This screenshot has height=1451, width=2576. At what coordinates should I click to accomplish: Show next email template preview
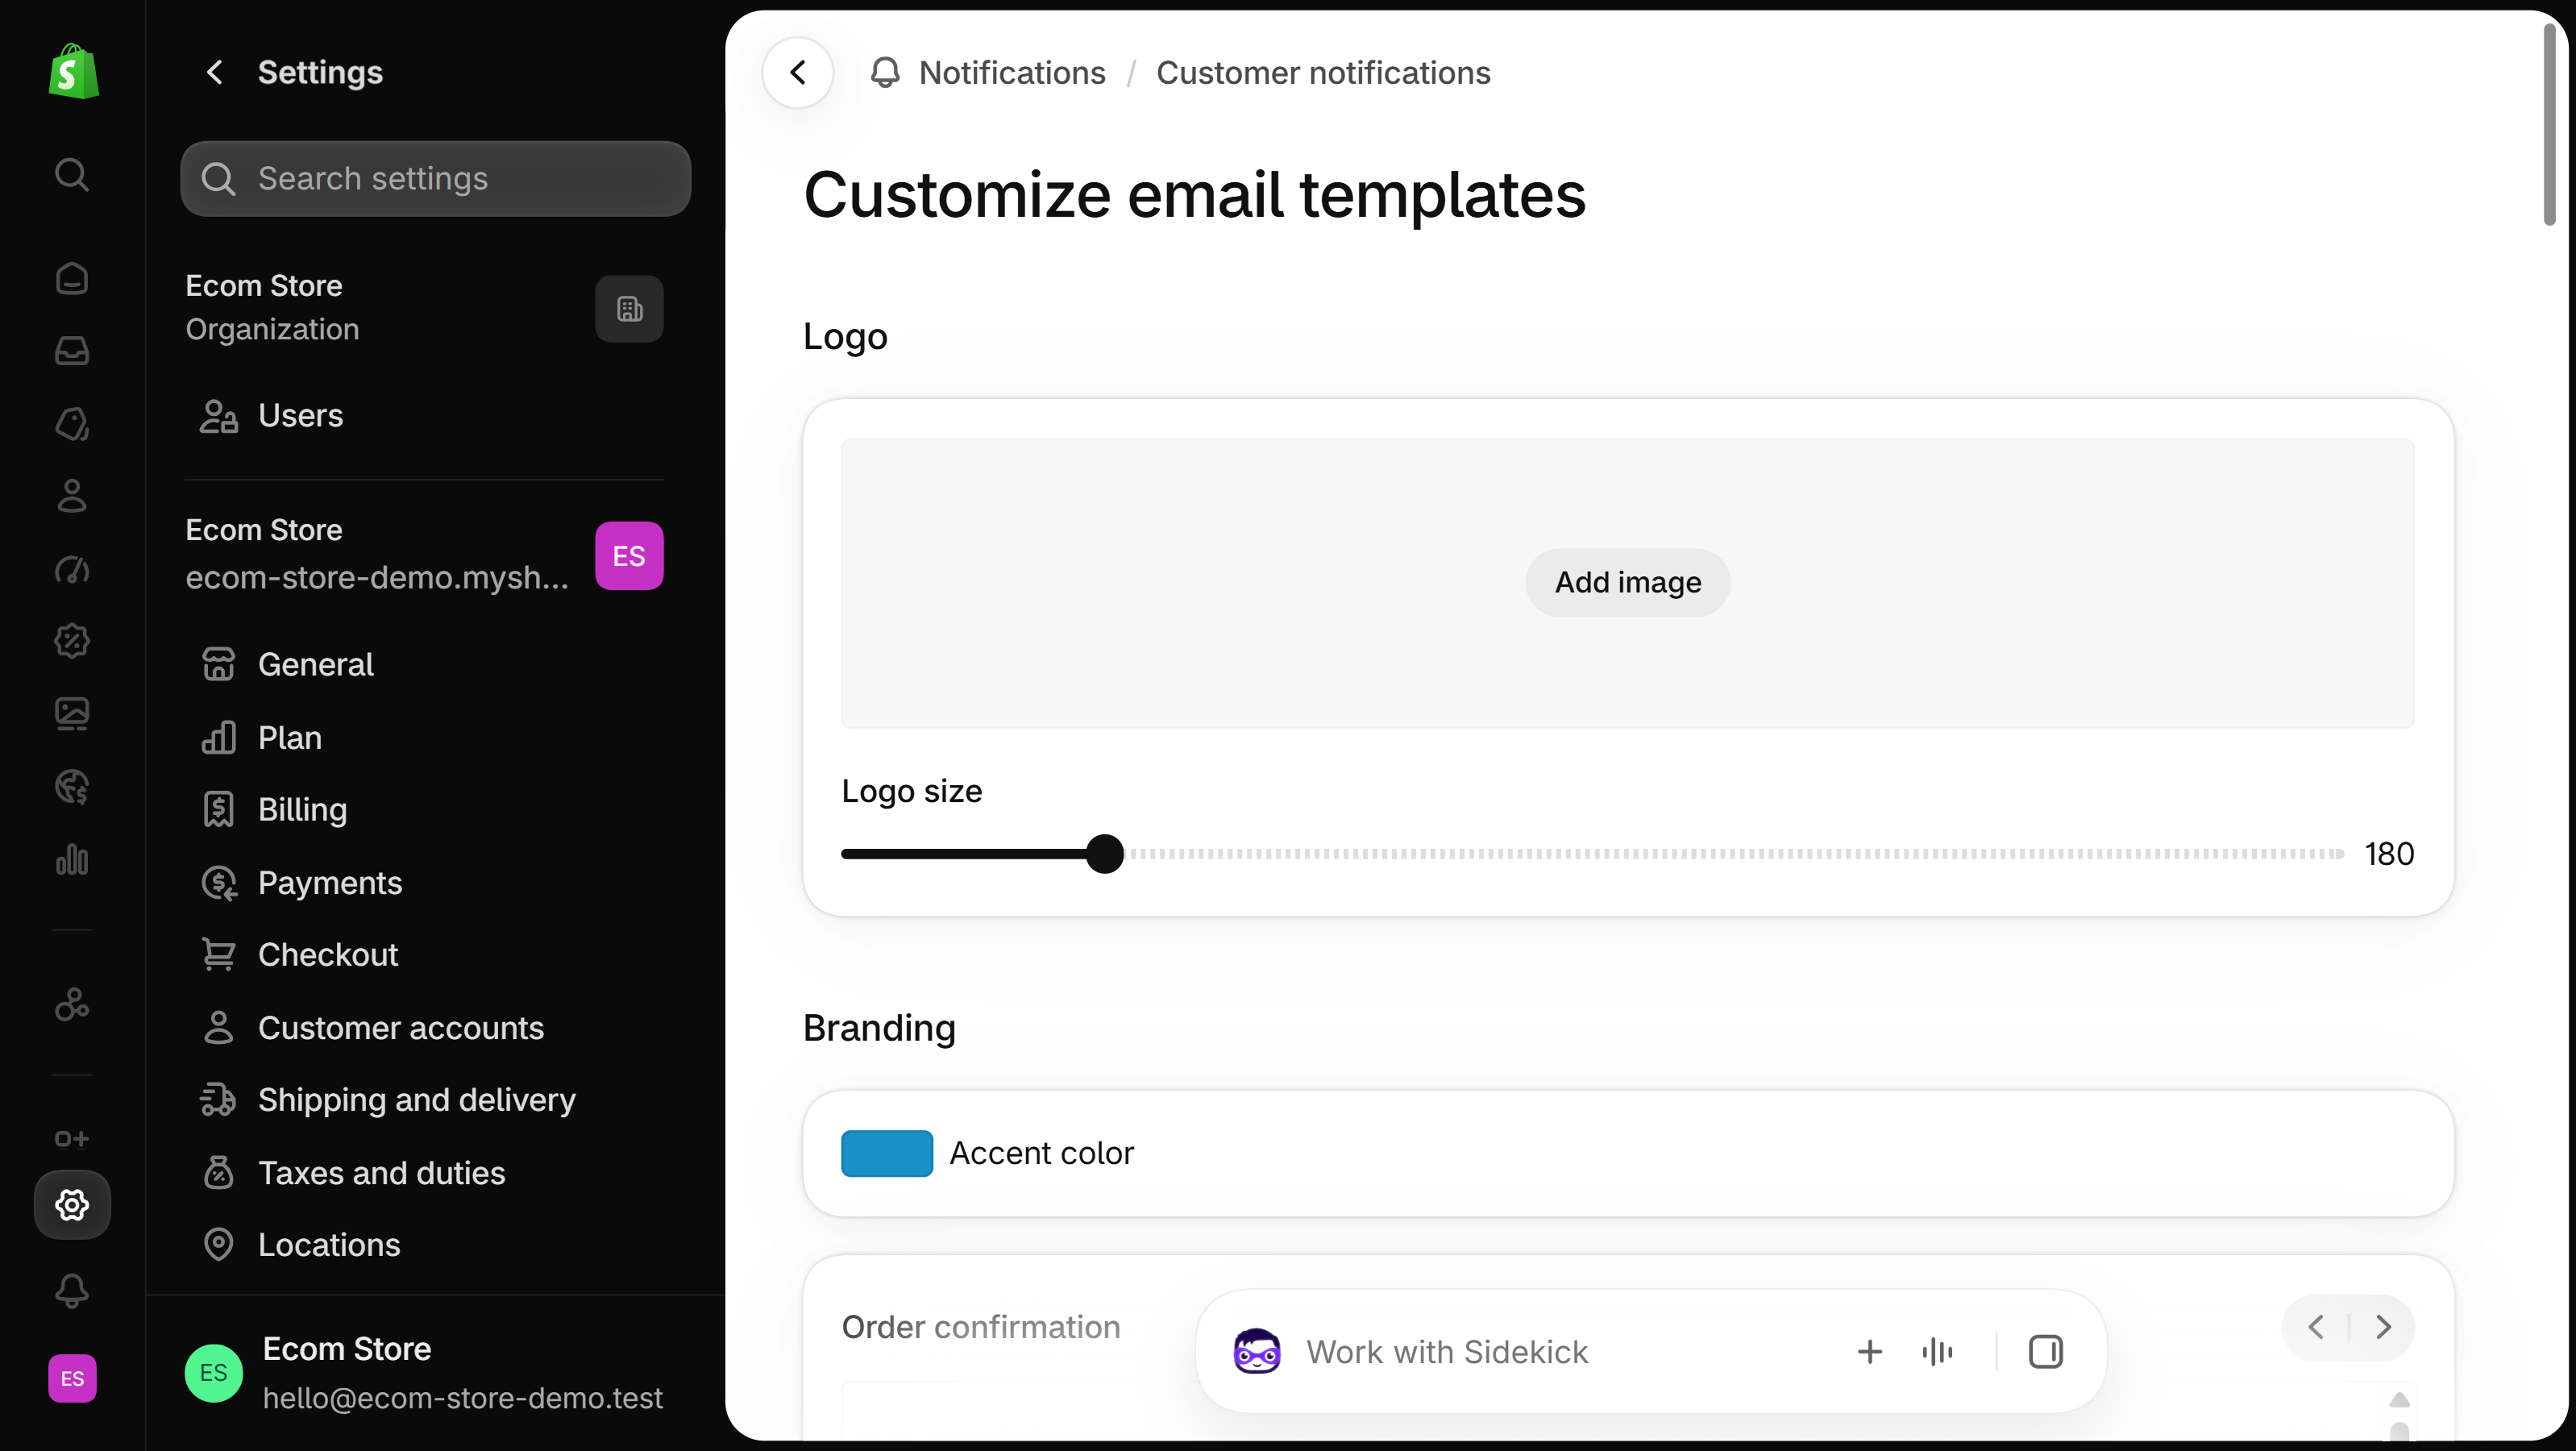point(2383,1327)
